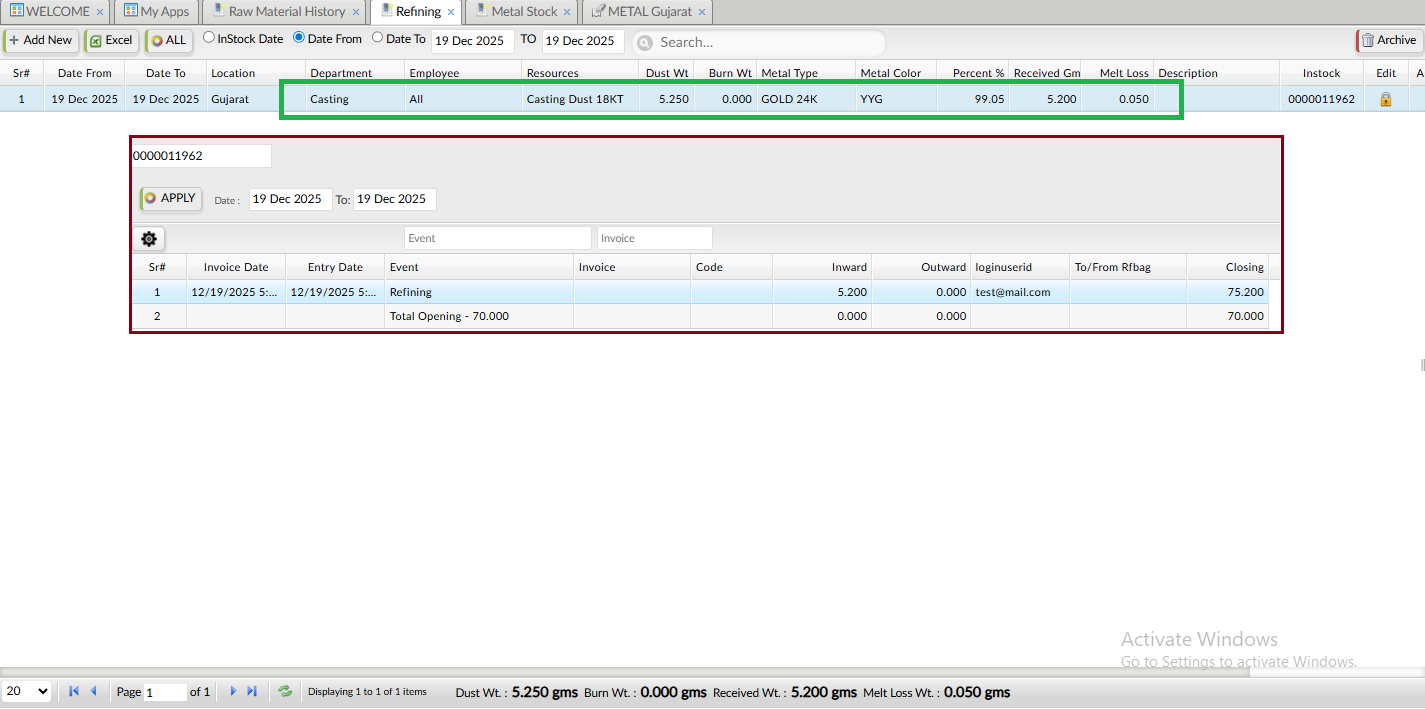
Task: Close the METAL Gujarat tab
Action: pyautogui.click(x=702, y=13)
